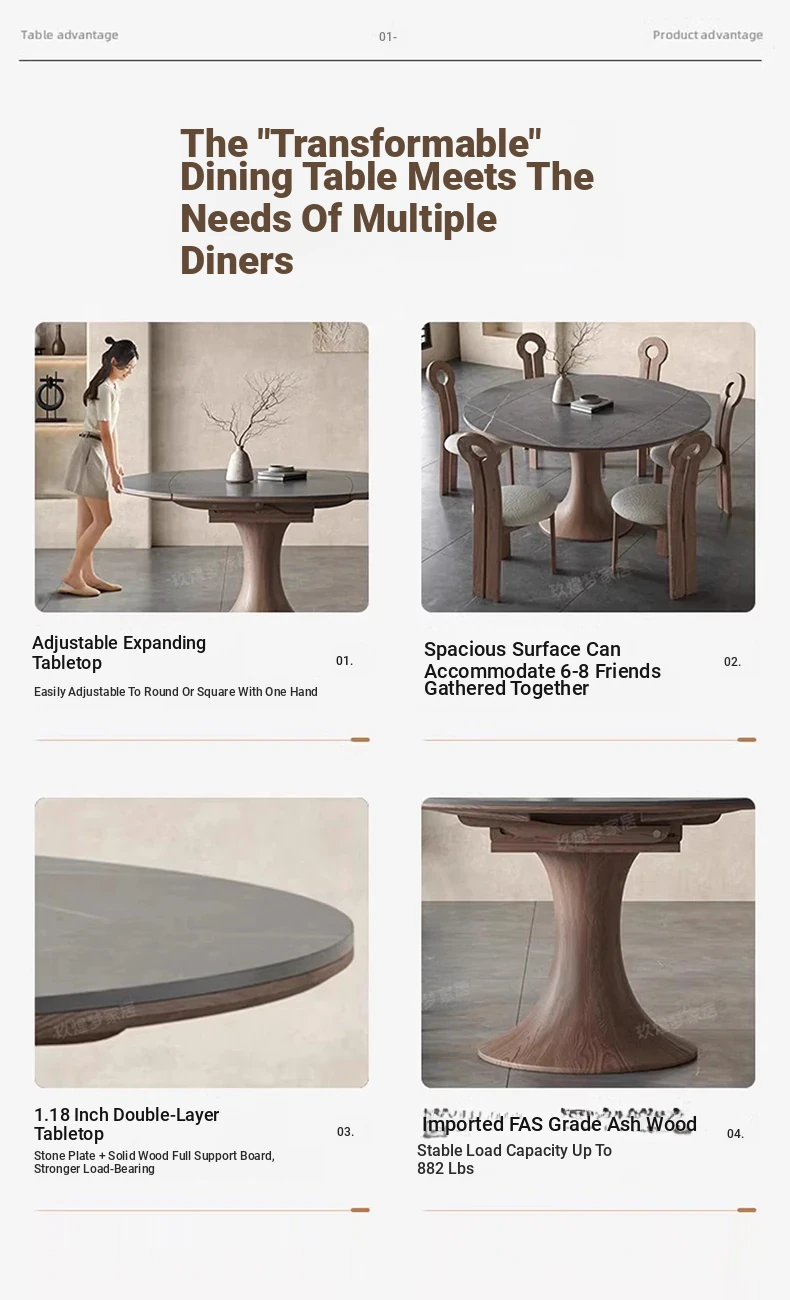Image resolution: width=790 pixels, height=1300 pixels.
Task: Select the '1.18 Inch Double-Layer Tabletop' heading
Action: pyautogui.click(x=127, y=1124)
